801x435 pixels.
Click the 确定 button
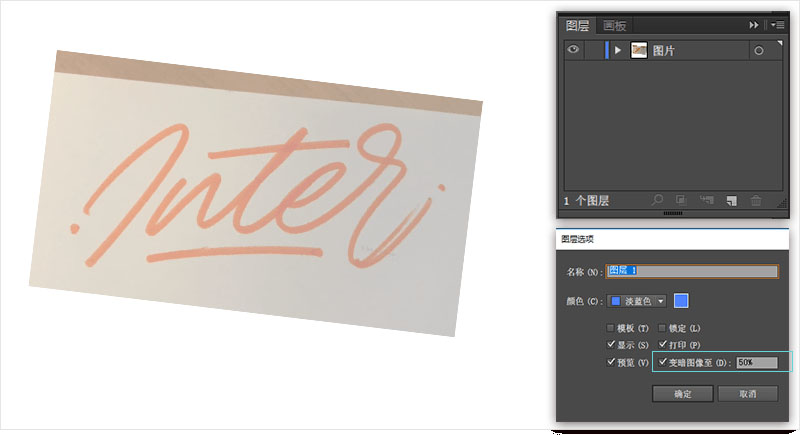tap(682, 394)
